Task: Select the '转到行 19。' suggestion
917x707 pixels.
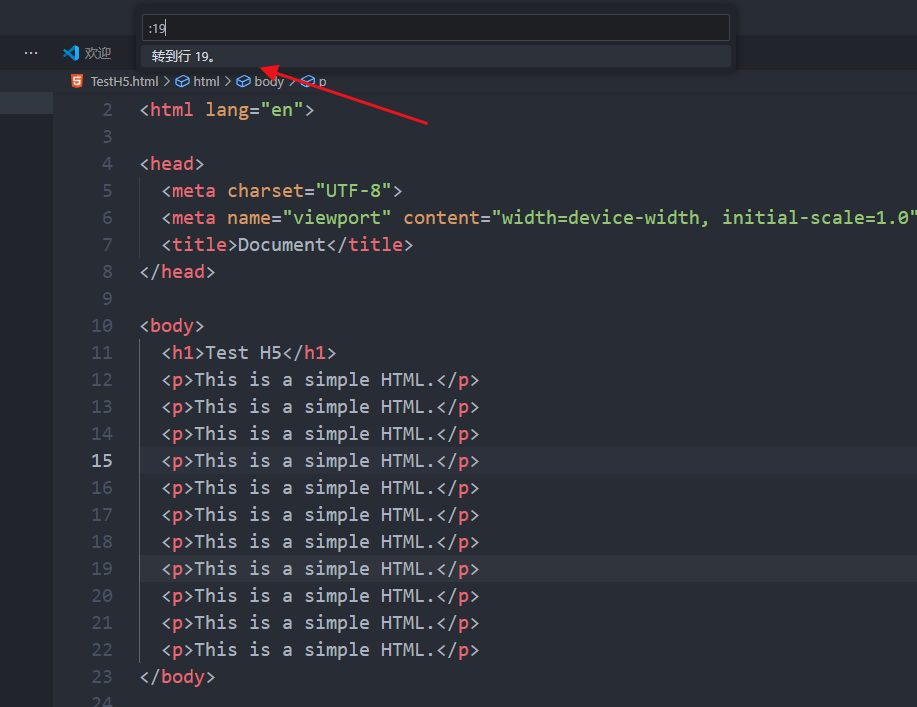Action: point(436,56)
